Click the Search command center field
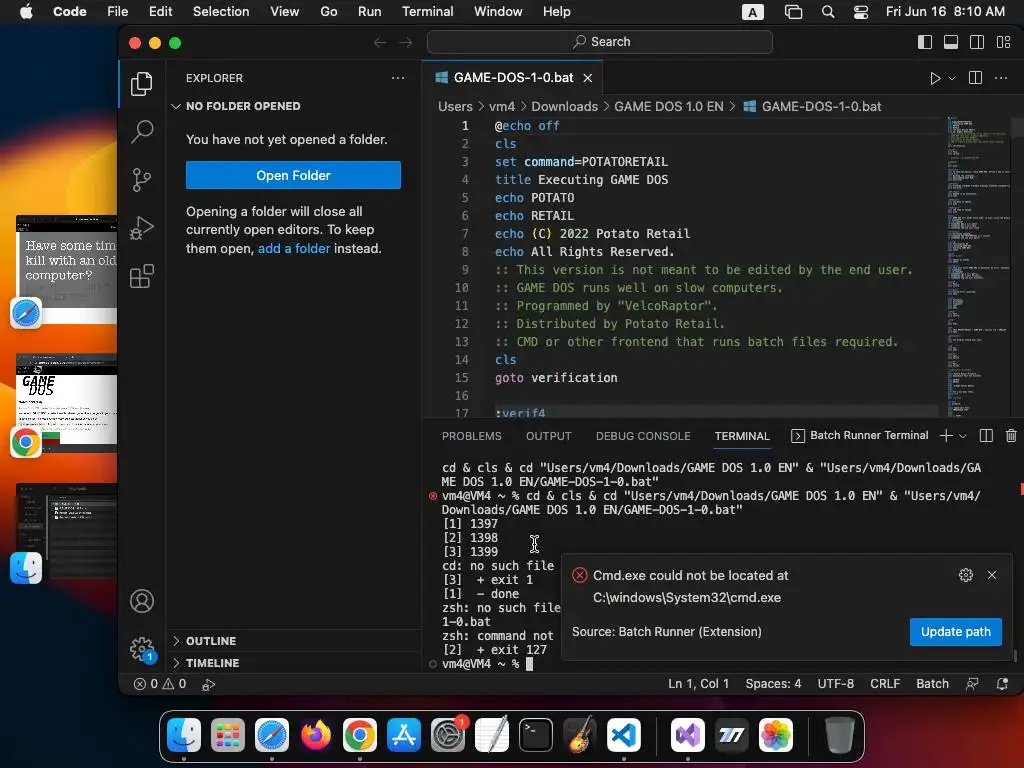The height and width of the screenshot is (768, 1024). 600,42
